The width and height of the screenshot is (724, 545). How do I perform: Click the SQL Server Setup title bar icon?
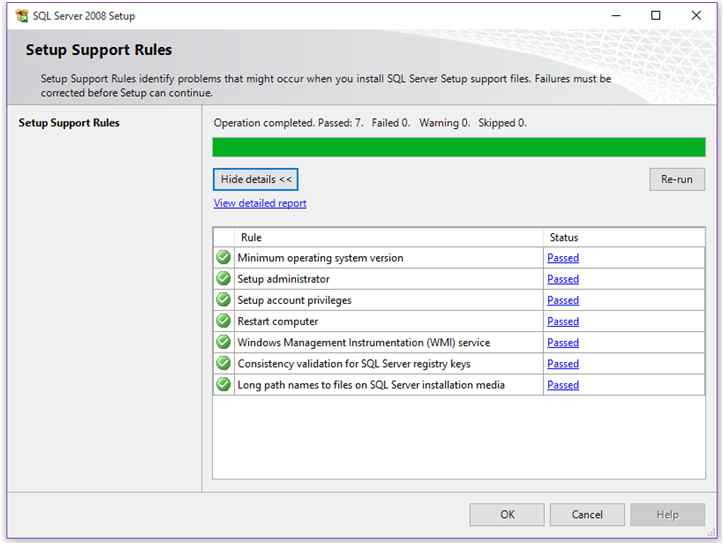point(22,16)
